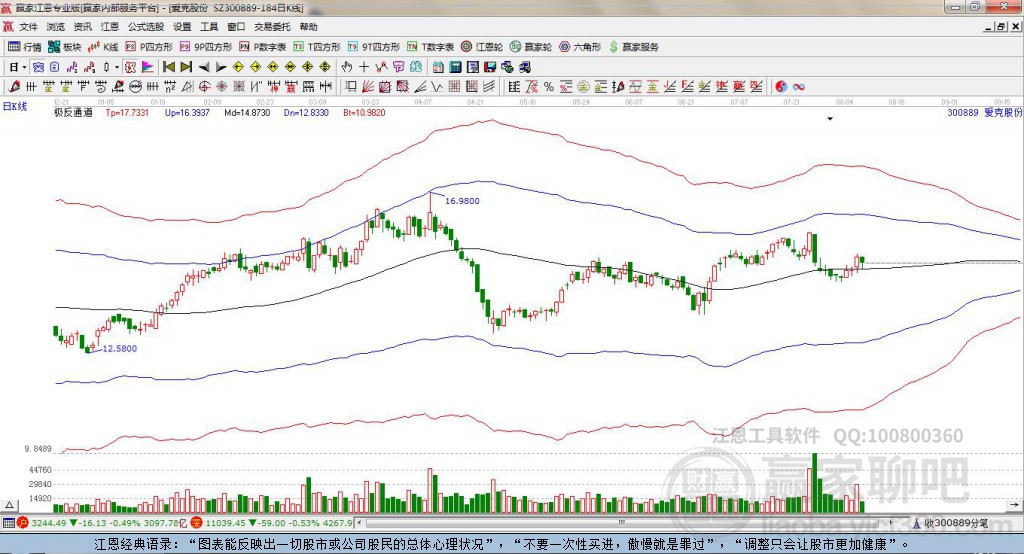This screenshot has height=554, width=1024.
Task: Select the hand pan tool
Action: point(347,67)
